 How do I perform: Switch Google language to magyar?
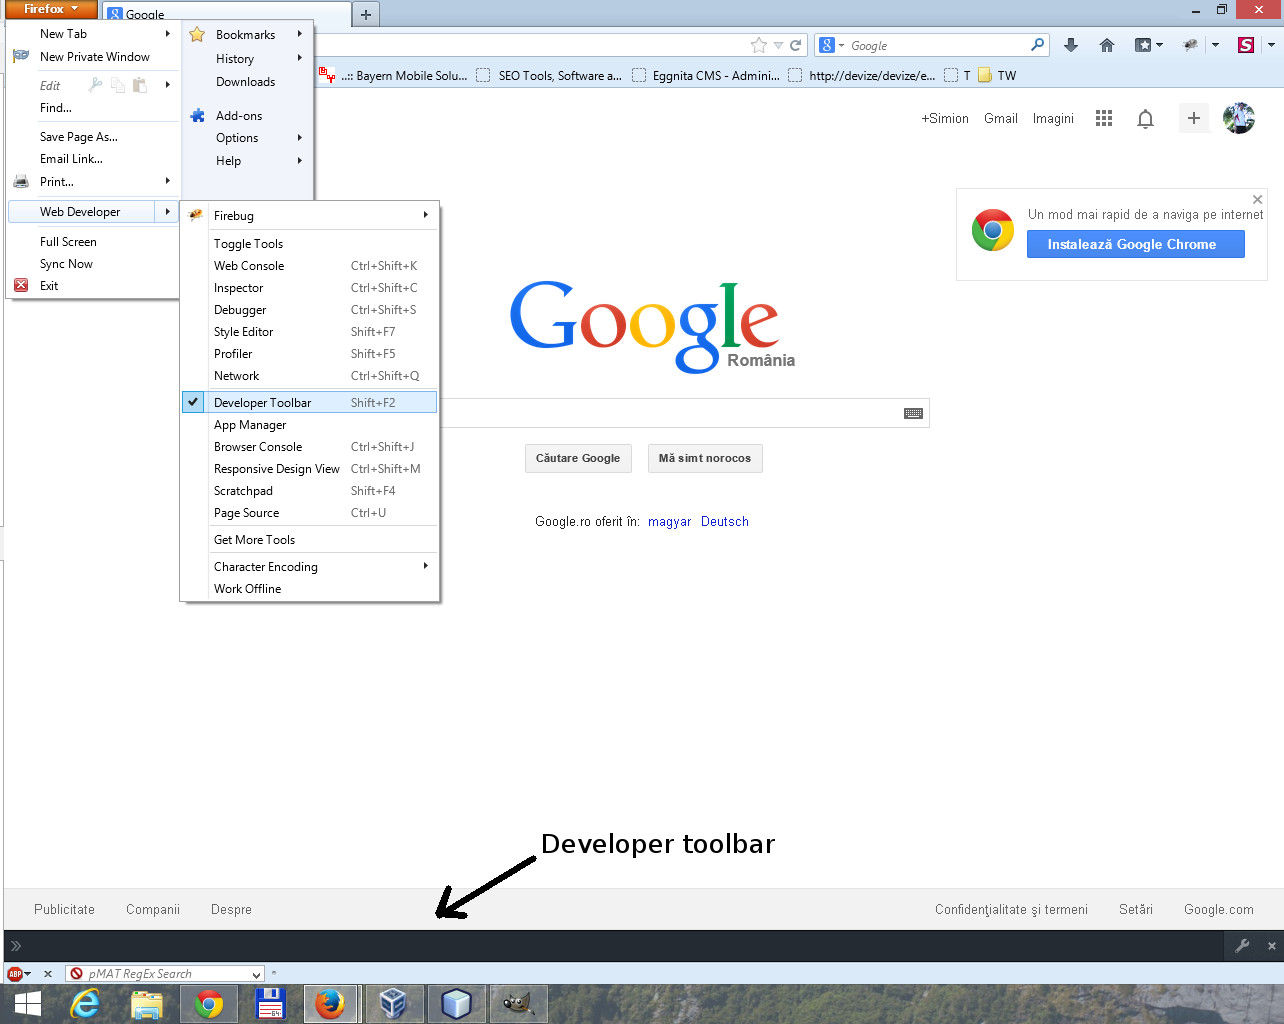(x=670, y=521)
